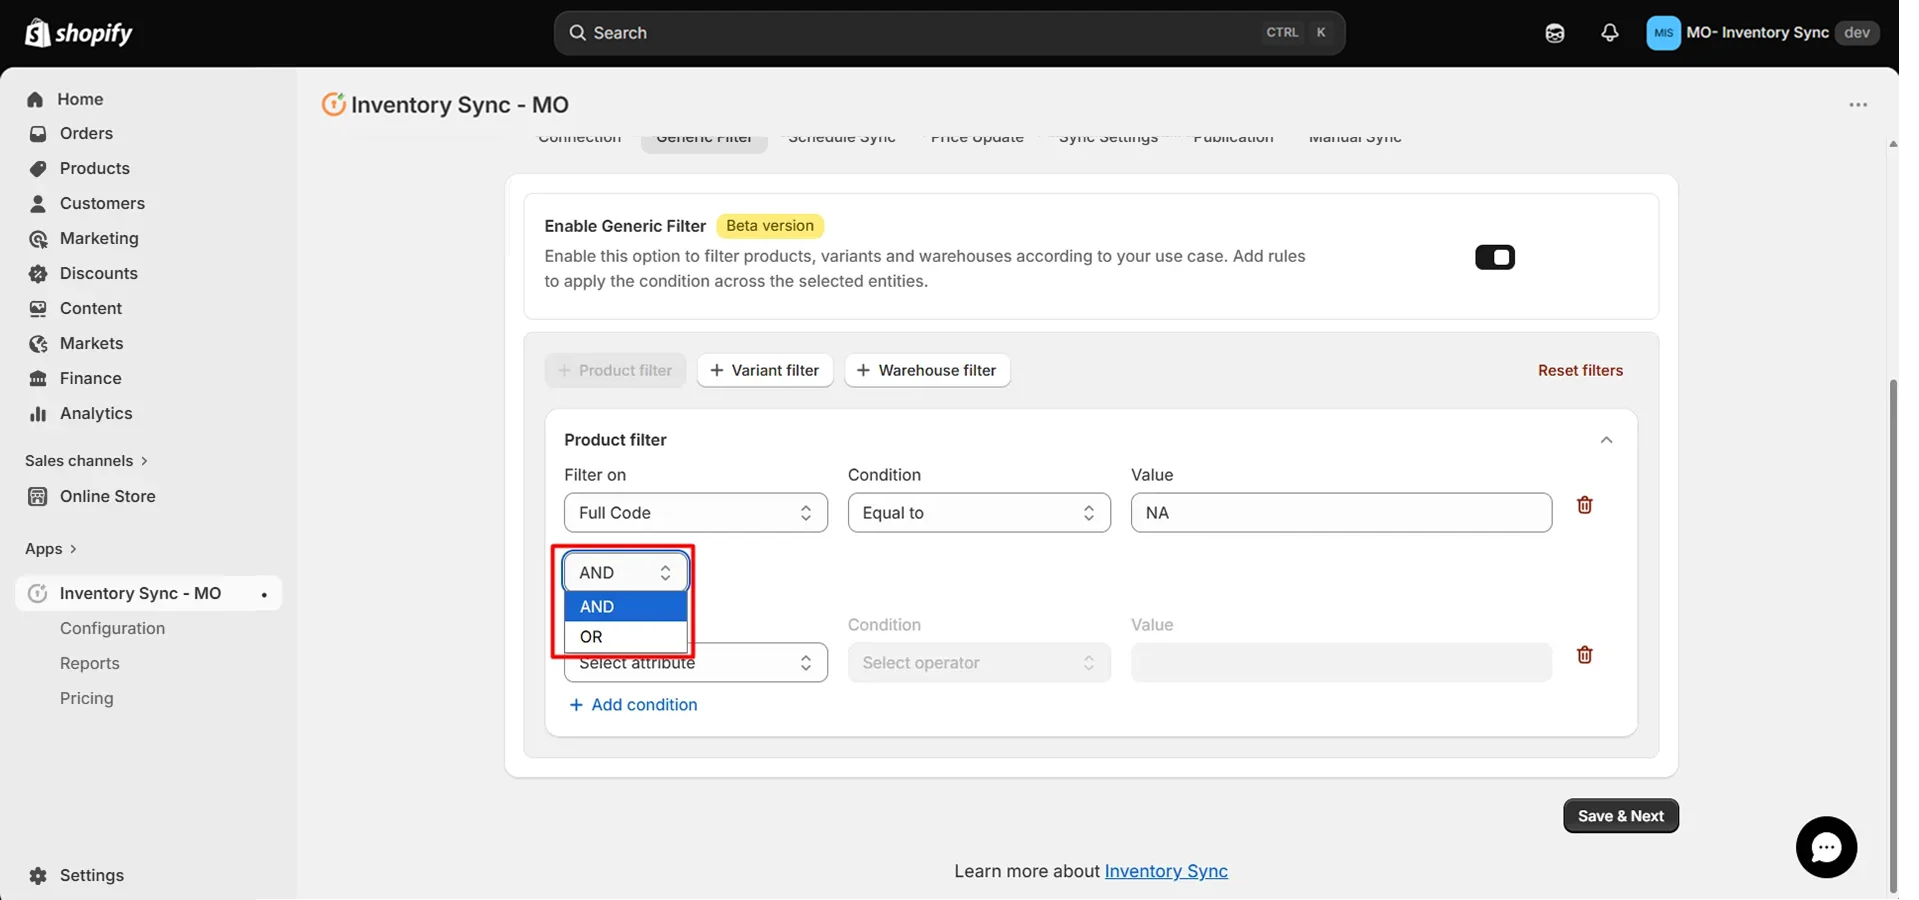
Task: Delete the empty second condition row
Action: [1584, 655]
